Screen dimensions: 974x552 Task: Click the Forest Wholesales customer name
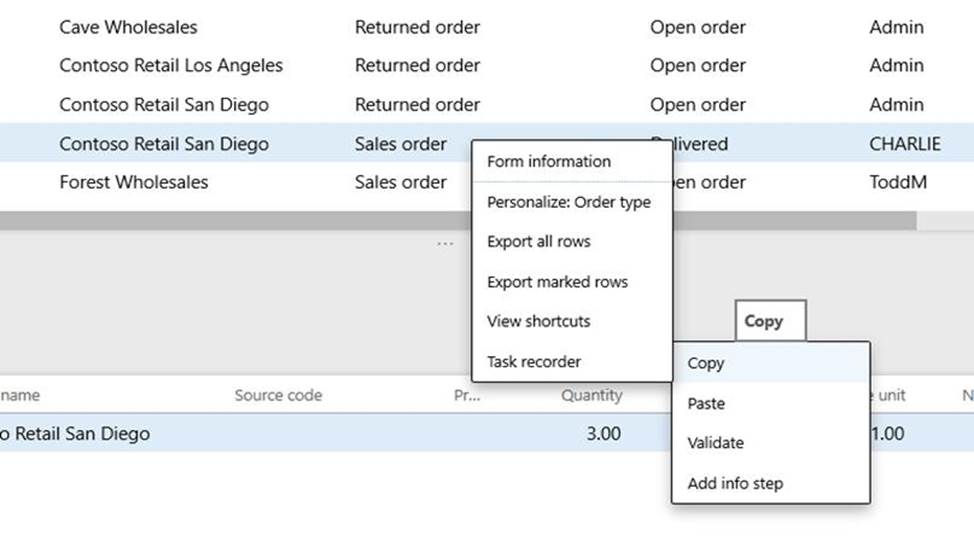tap(133, 183)
